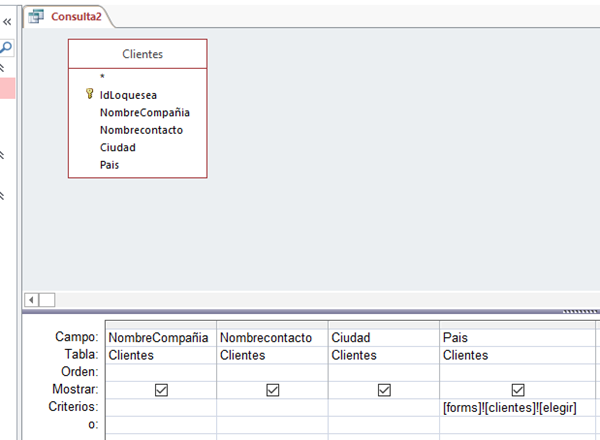Viewport: 600px width, 440px height.
Task: Click the magnifier search icon in the navigation pane
Action: point(7,48)
